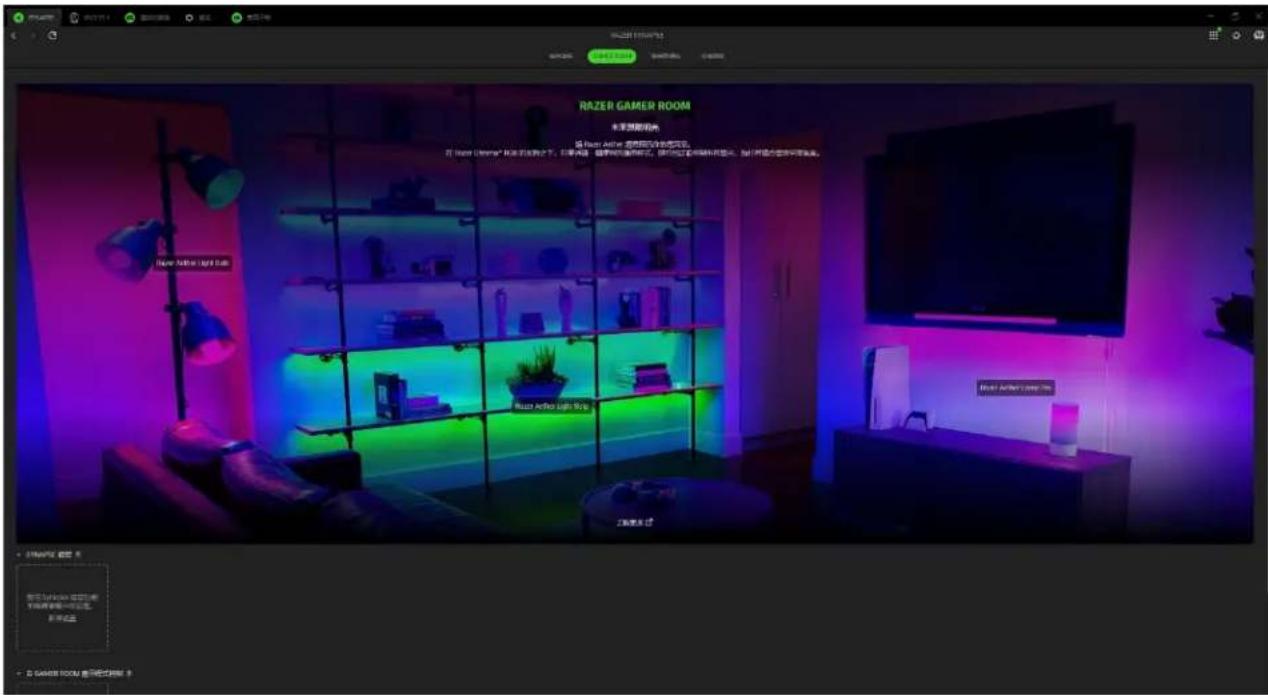Click the Razer Aether Light Strip label
Screen dimensions: 1268x695
click(552, 407)
